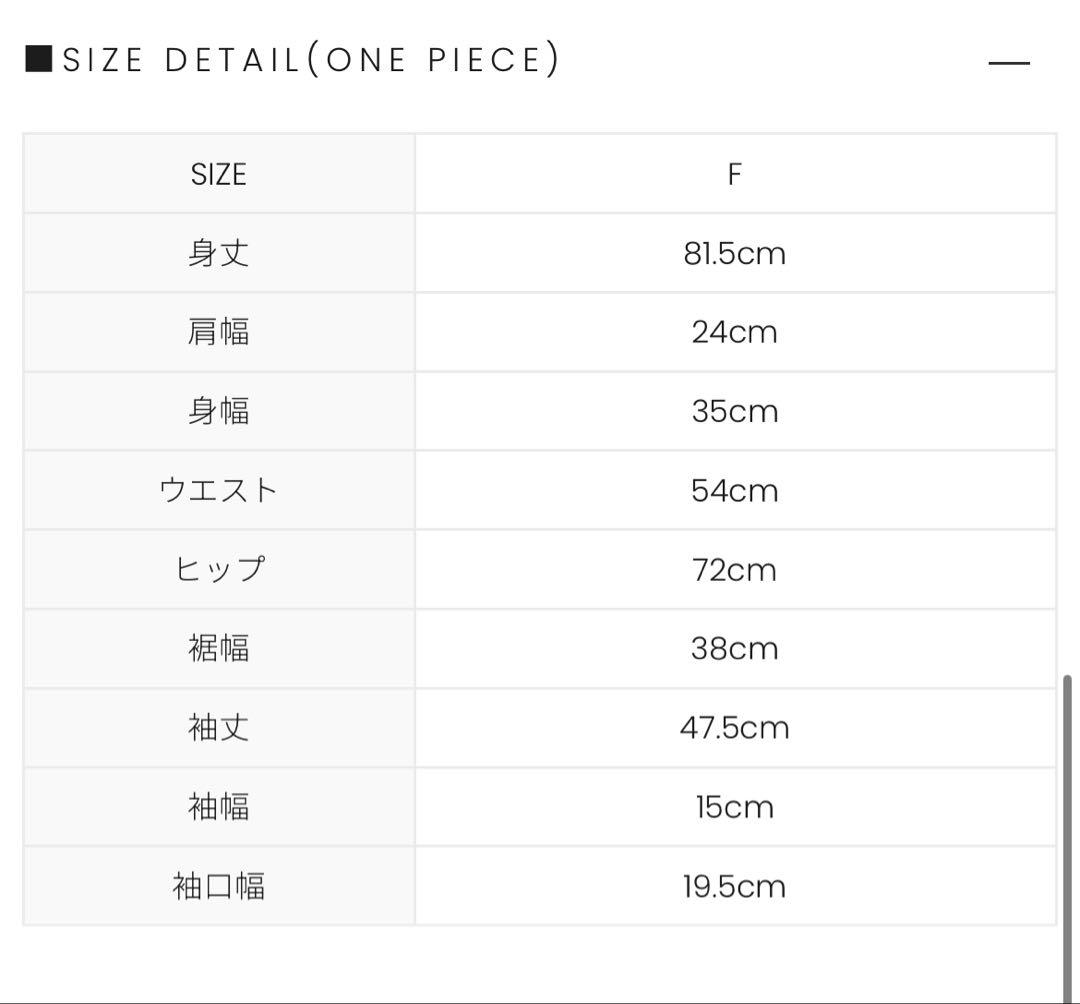This screenshot has height=1004, width=1080.
Task: Select the 身幅 row label
Action: coord(218,411)
